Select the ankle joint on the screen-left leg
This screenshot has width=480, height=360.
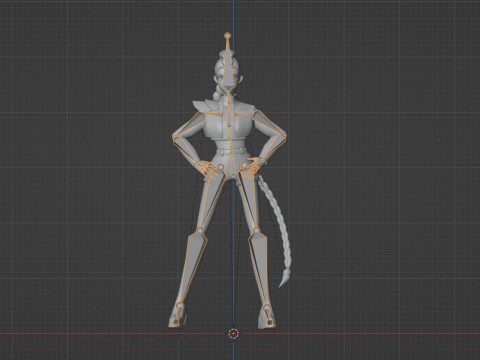point(180,305)
